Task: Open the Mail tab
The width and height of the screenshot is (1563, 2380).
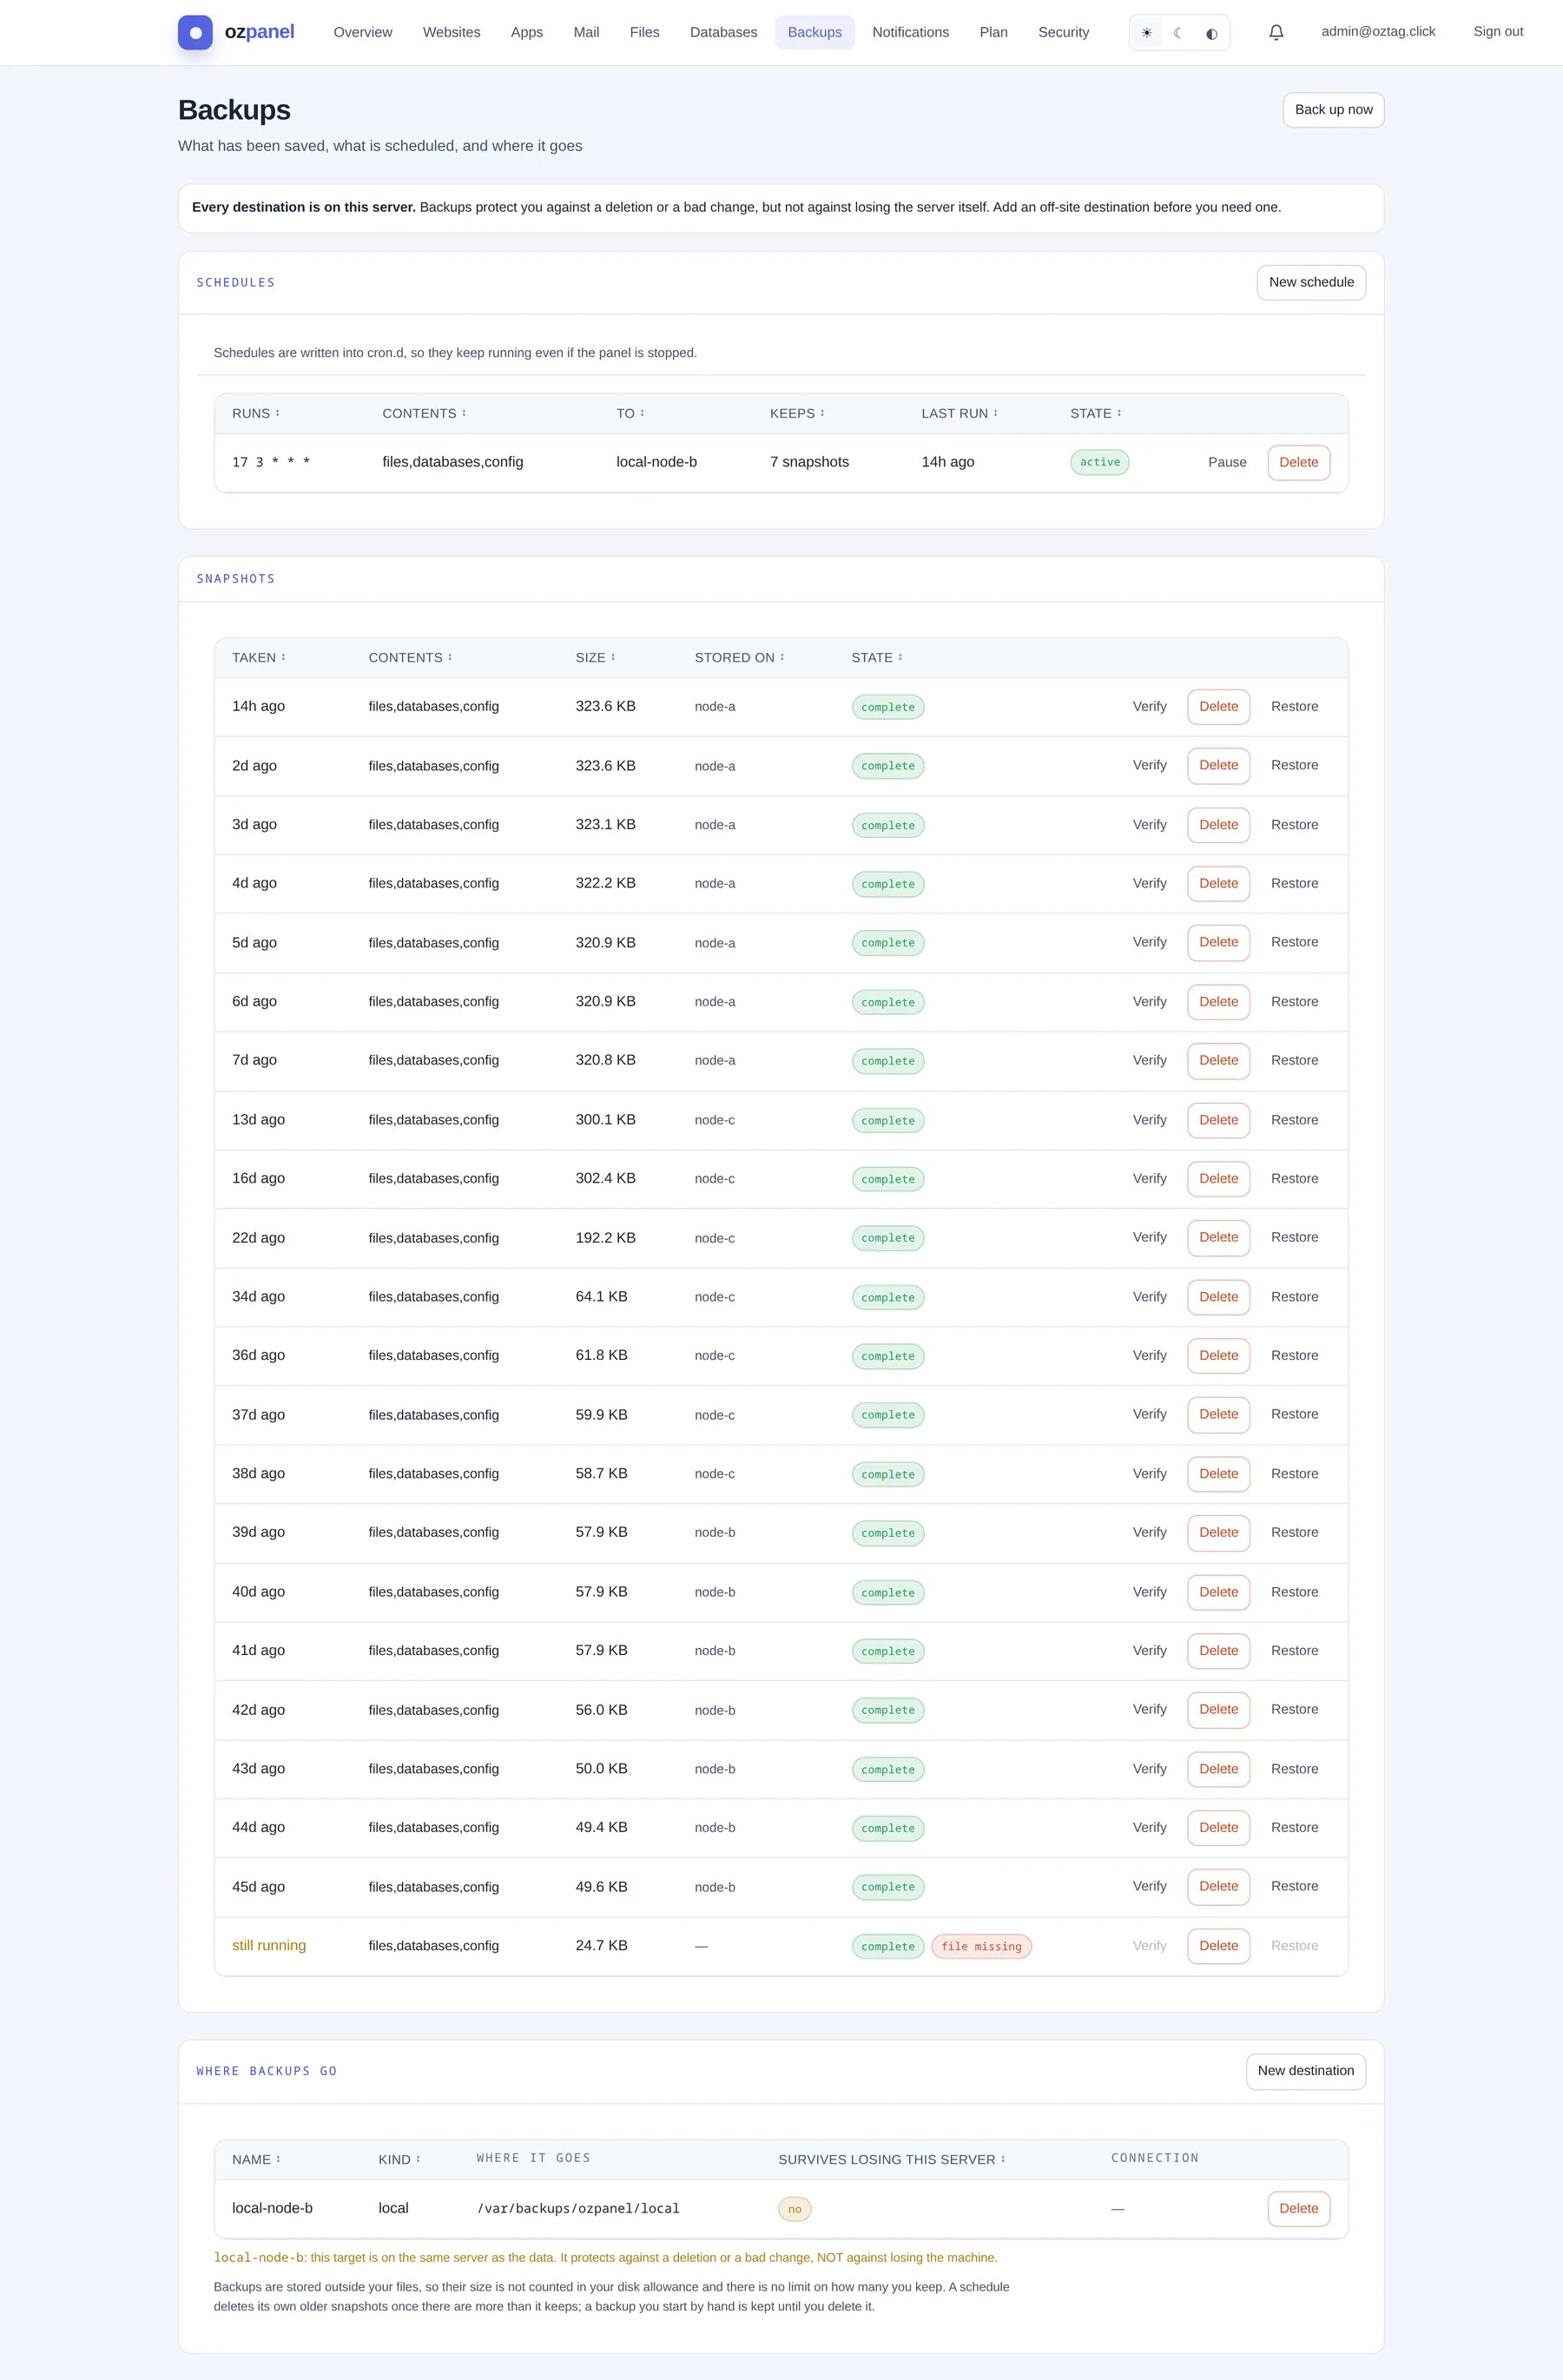Action: pyautogui.click(x=586, y=32)
